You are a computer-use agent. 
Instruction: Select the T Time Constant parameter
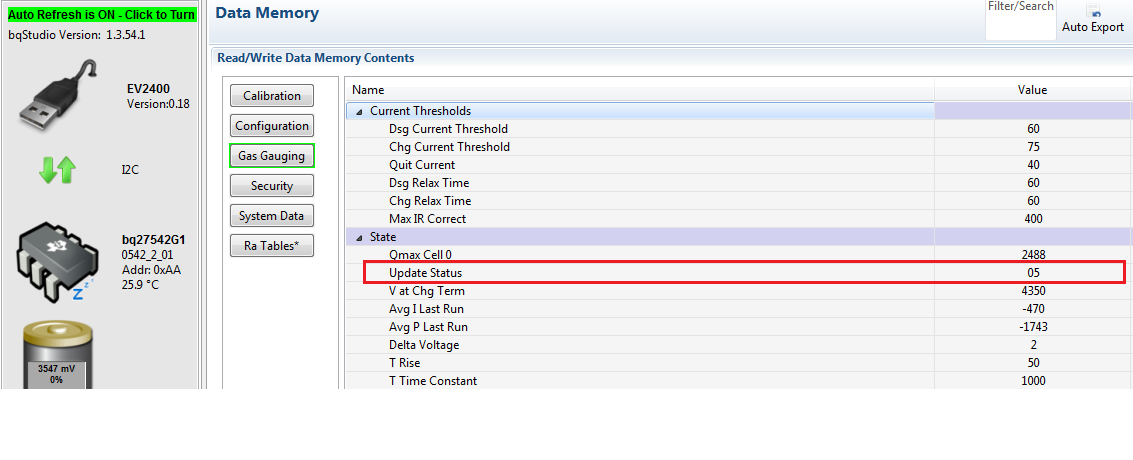click(433, 381)
